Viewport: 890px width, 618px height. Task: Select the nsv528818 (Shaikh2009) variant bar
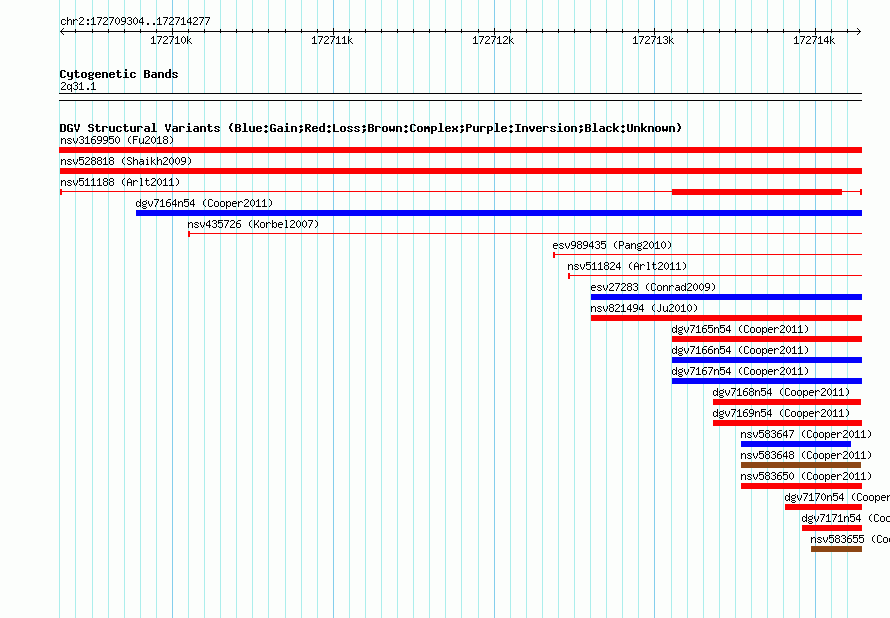460,171
